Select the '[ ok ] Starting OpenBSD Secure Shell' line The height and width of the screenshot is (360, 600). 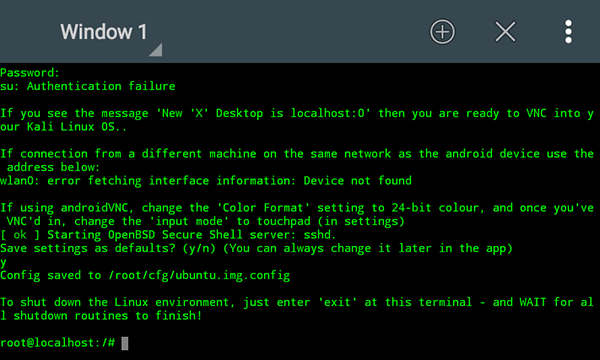pos(168,235)
